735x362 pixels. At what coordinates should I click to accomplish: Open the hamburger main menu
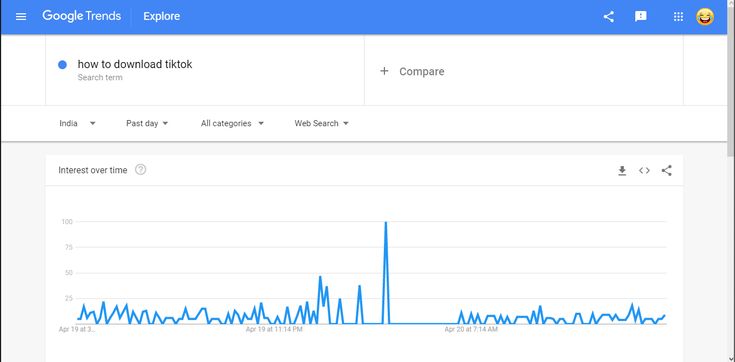point(21,17)
